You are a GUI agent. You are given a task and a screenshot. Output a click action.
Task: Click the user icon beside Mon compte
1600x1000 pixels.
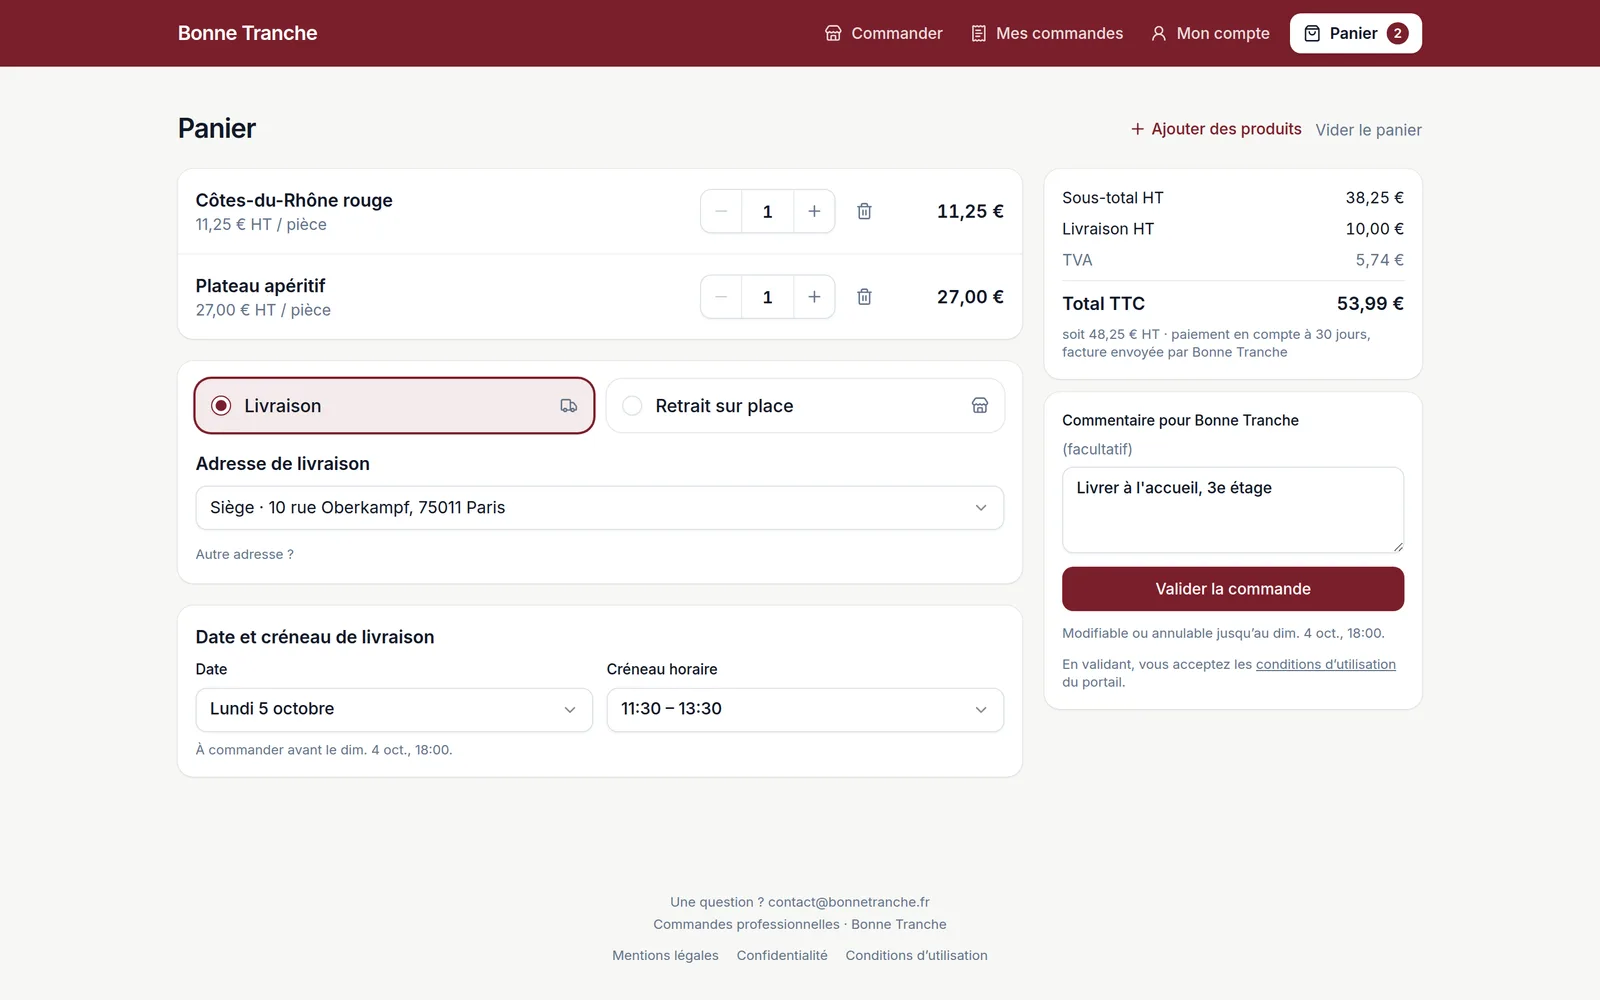point(1158,33)
